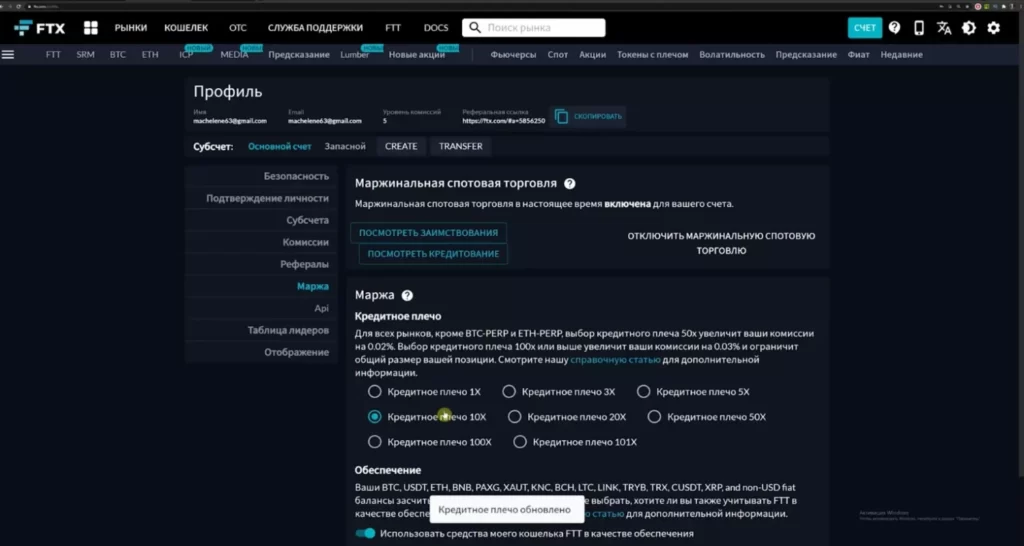Switch to Основной счет subaccount
Screen dimensions: 1024x546
coord(280,146)
